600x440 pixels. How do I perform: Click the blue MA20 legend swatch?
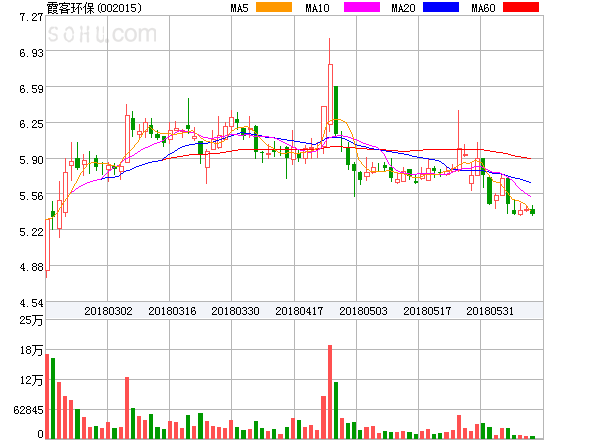click(x=441, y=7)
